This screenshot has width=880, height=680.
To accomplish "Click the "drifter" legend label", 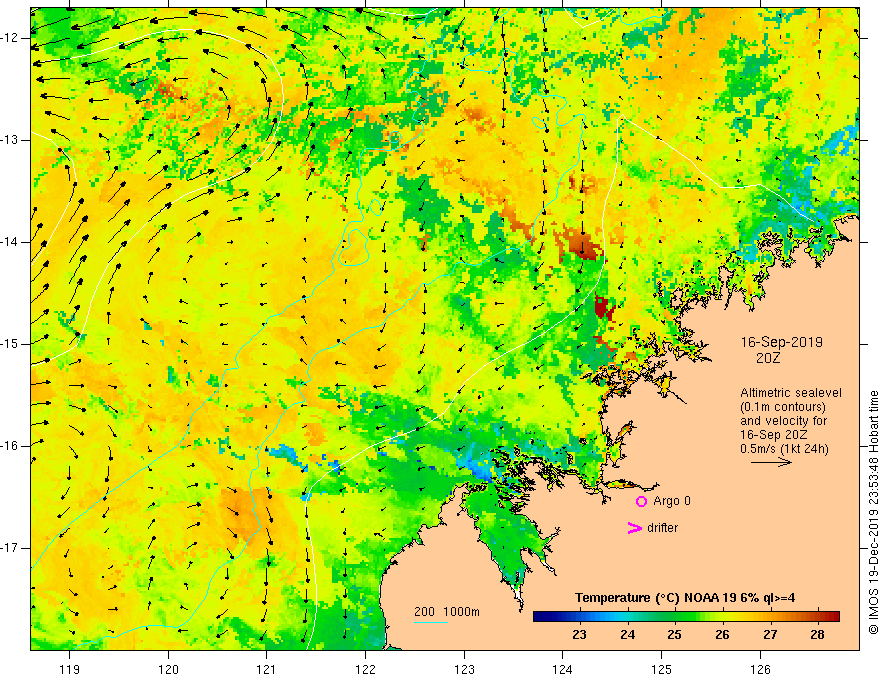I will pyautogui.click(x=662, y=528).
